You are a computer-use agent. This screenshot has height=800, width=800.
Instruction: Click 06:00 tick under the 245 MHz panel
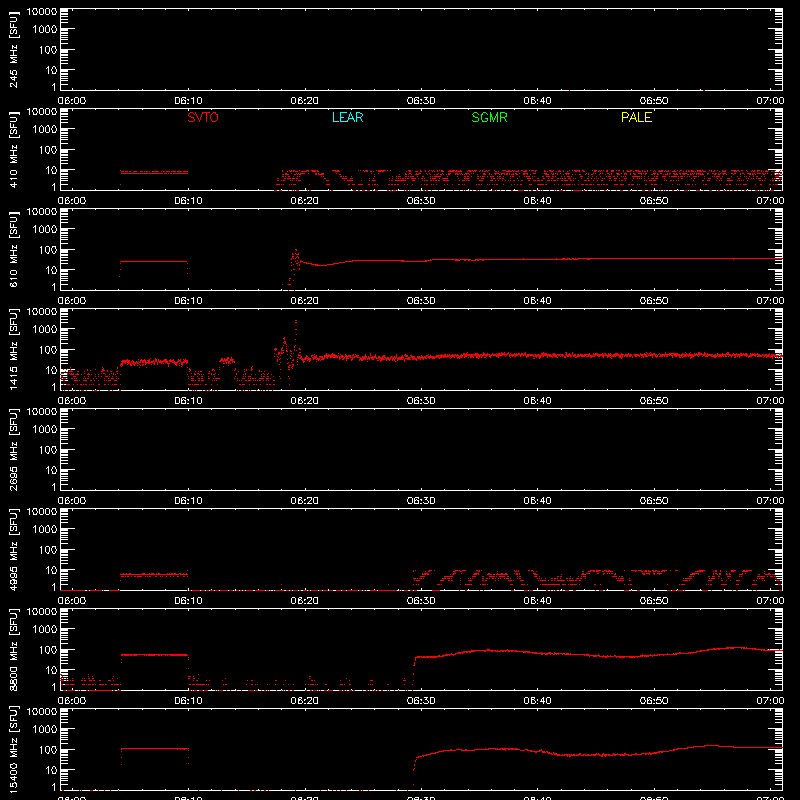pyautogui.click(x=71, y=101)
